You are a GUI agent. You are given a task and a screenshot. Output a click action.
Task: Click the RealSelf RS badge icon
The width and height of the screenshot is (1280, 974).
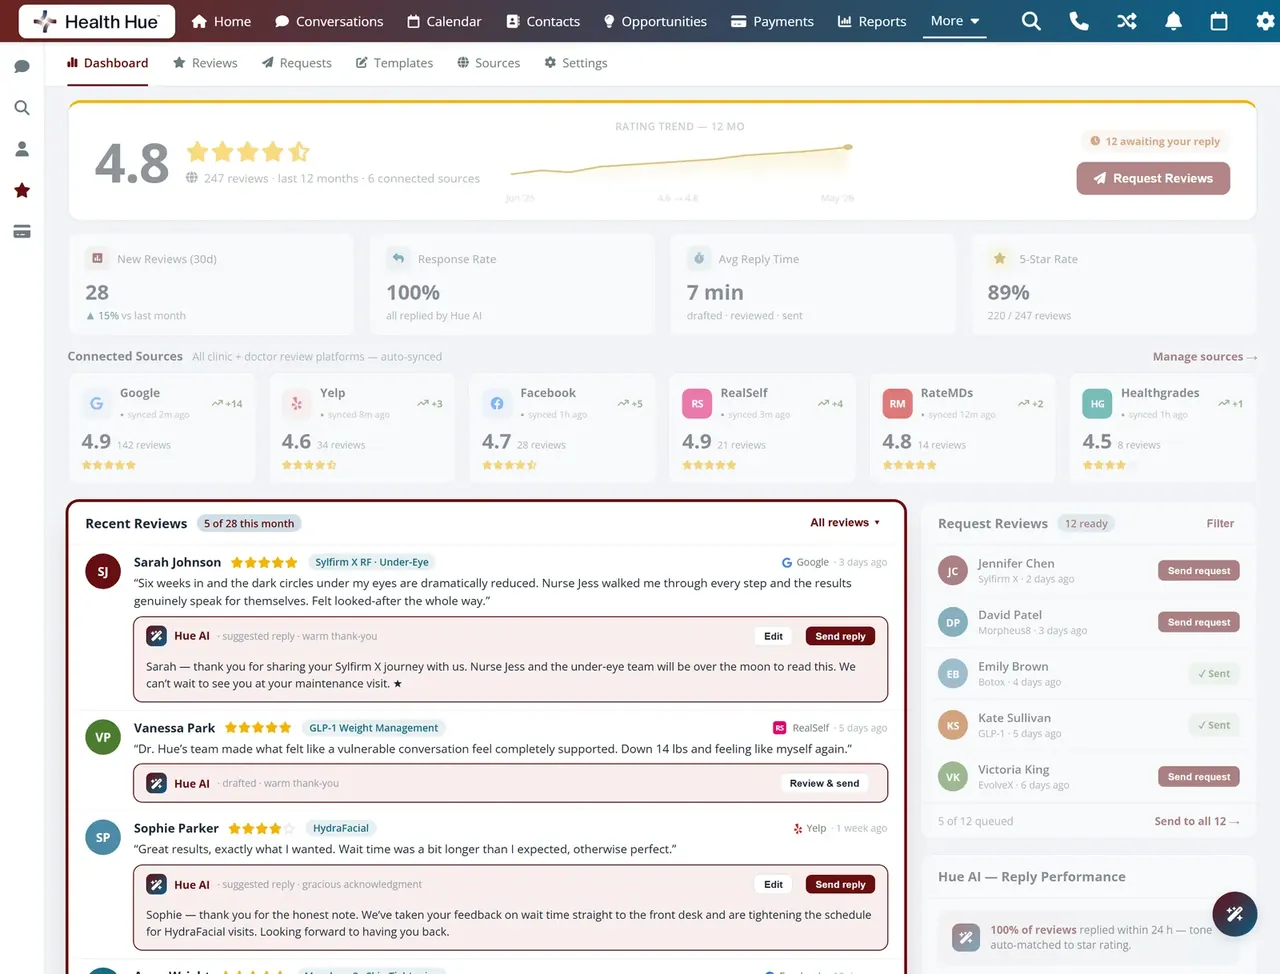[697, 403]
